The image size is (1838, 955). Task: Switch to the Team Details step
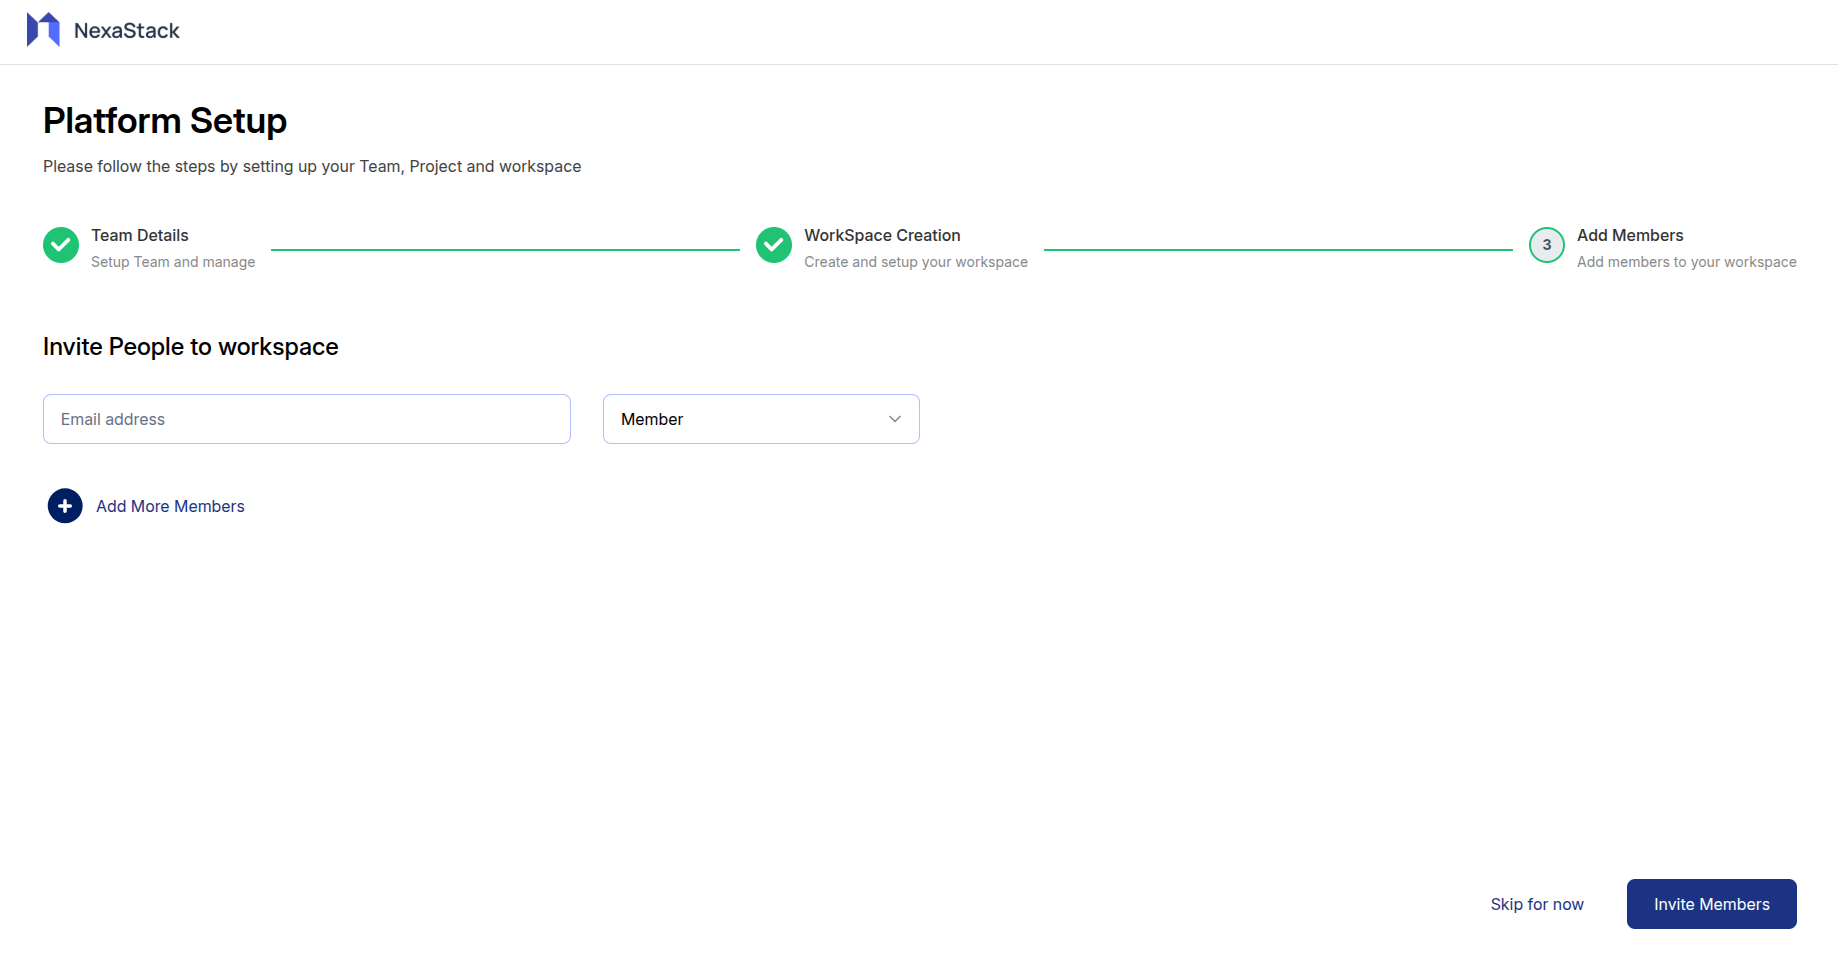coord(139,235)
